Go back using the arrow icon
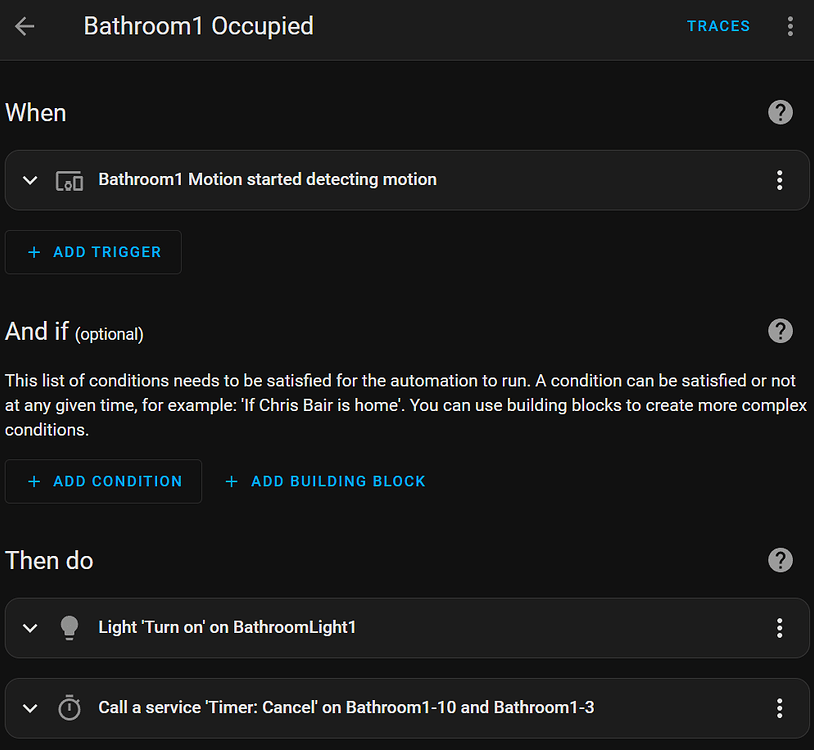Viewport: 814px width, 750px height. [25, 26]
